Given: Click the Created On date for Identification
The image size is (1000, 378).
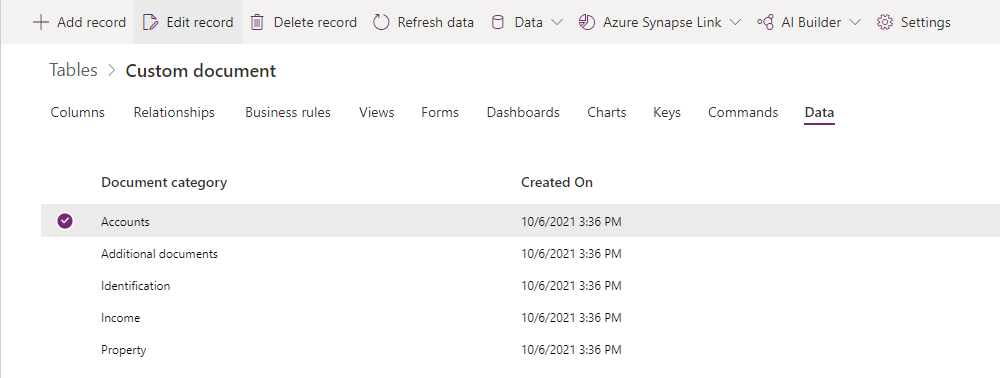Looking at the screenshot, I should click(571, 286).
